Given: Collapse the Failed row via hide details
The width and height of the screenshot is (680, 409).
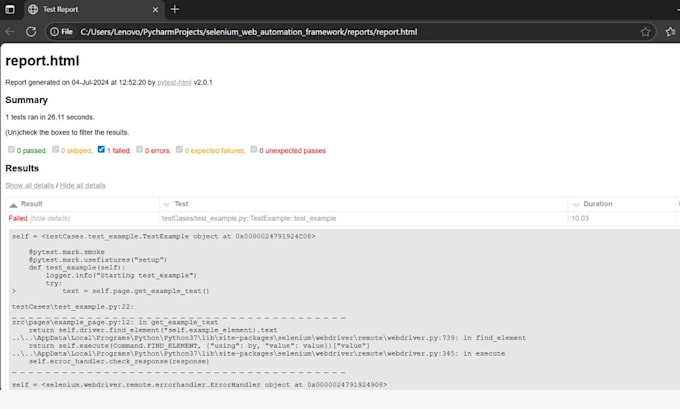Looking at the screenshot, I should click(50, 219).
